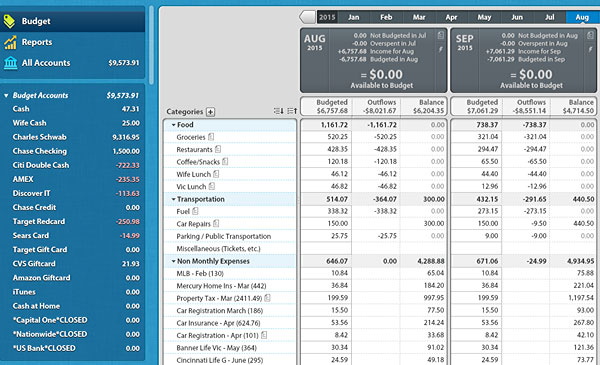Open the Discover IT account

73,194
